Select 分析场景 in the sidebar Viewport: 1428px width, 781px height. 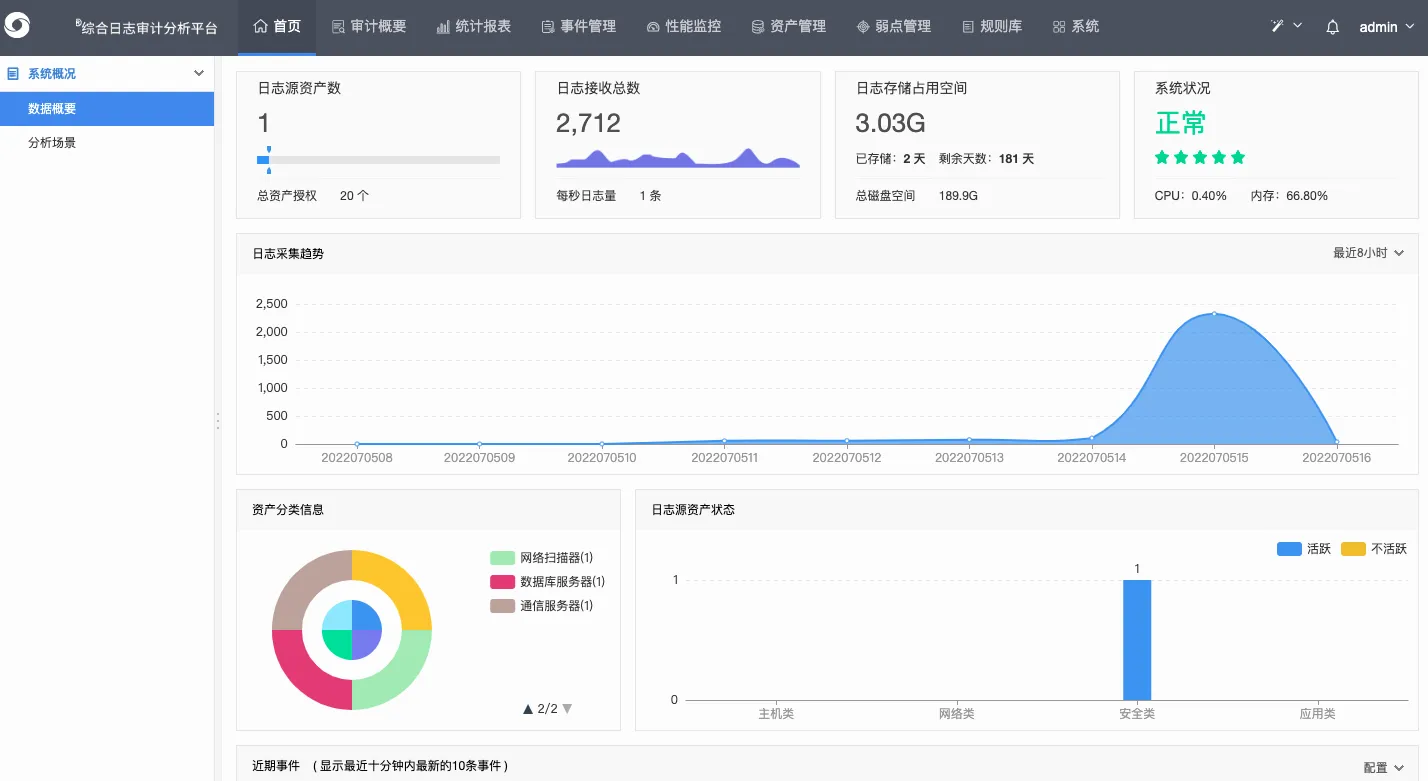tap(52, 143)
